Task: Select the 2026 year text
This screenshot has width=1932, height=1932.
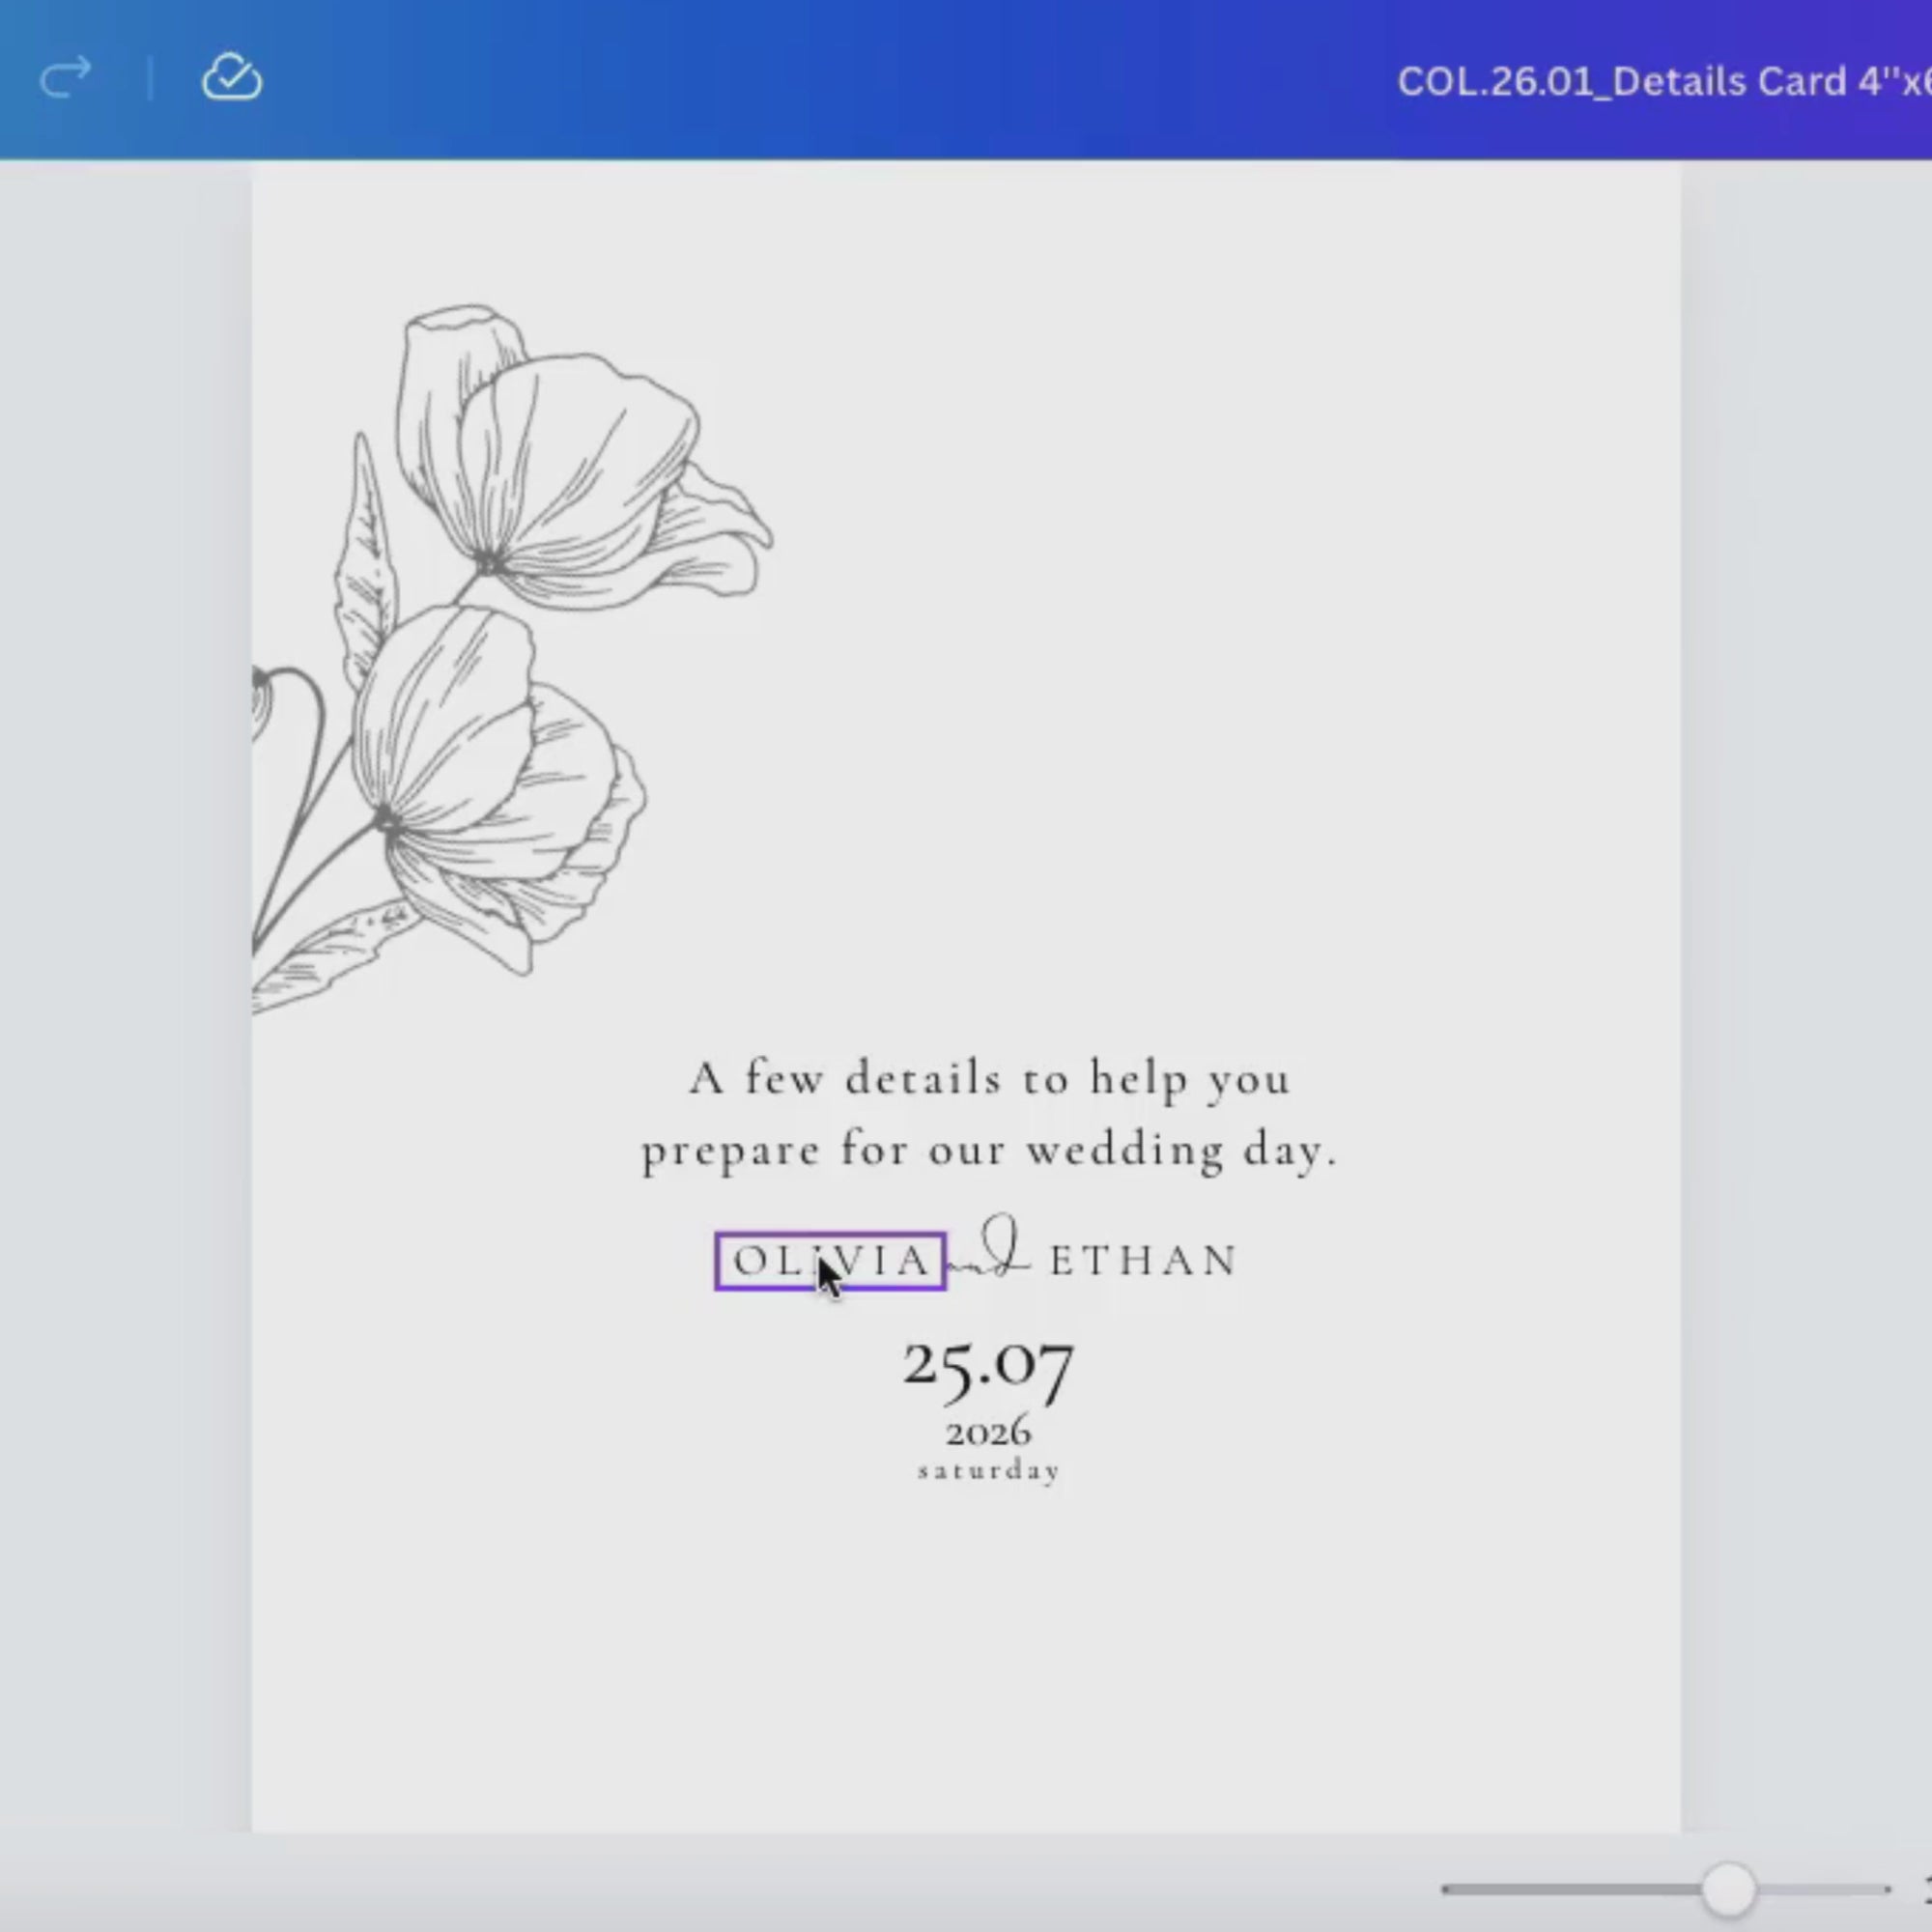Action: pyautogui.click(x=989, y=1432)
